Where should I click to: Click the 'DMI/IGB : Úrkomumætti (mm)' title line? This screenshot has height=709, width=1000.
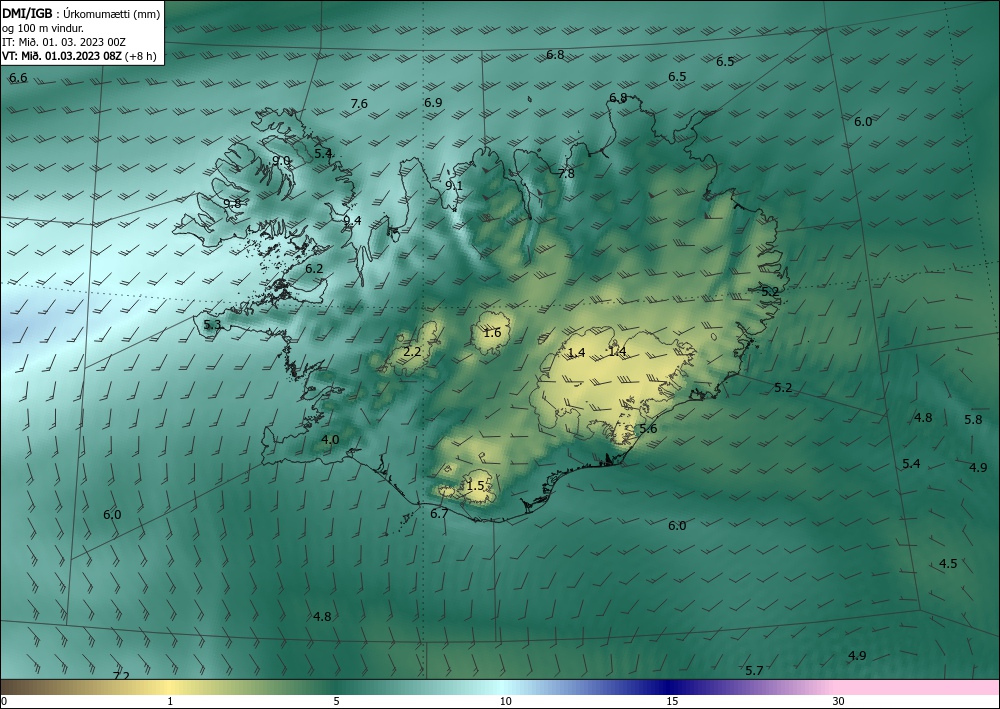click(x=81, y=12)
